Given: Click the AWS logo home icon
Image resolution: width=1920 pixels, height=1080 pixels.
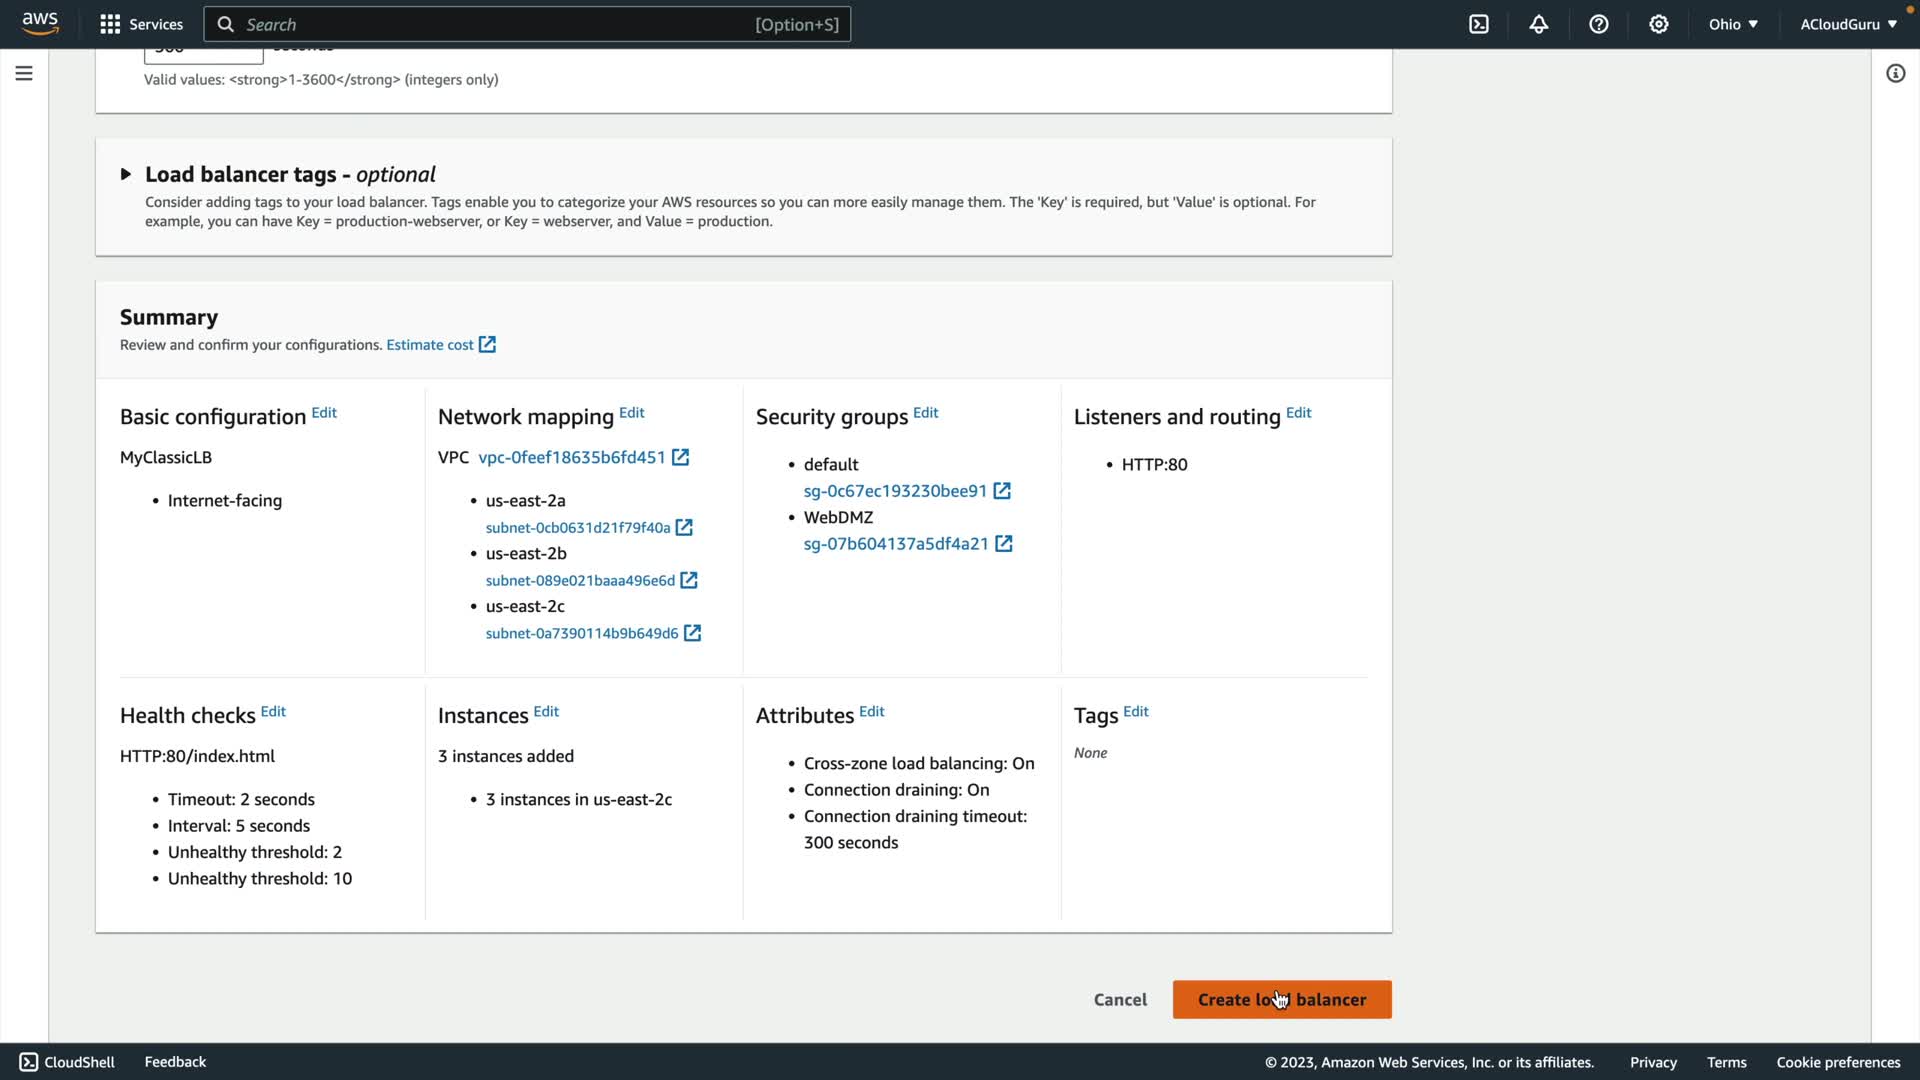Looking at the screenshot, I should (x=40, y=23).
